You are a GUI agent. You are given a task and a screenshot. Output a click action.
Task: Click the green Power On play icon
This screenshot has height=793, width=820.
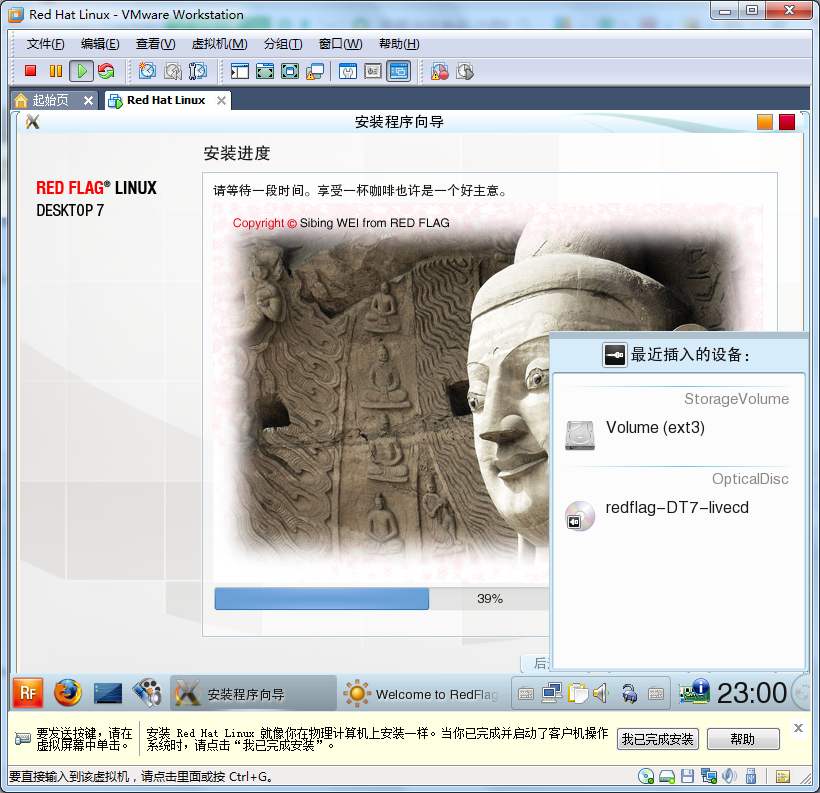coord(82,71)
